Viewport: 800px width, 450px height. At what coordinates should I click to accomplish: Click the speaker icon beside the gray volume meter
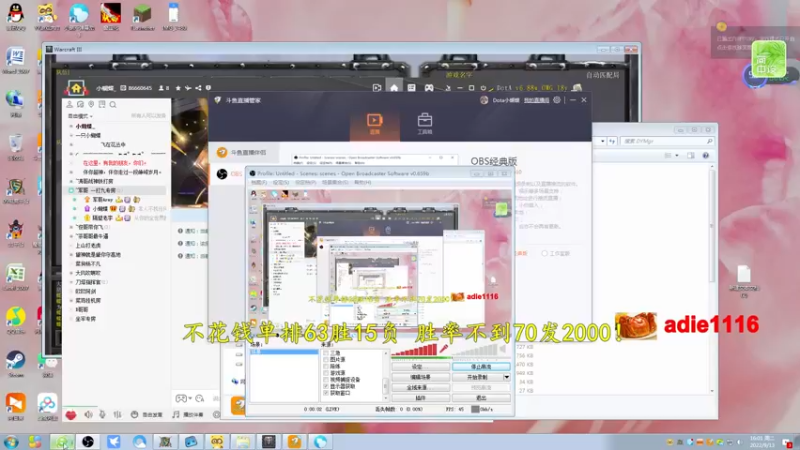(x=503, y=349)
